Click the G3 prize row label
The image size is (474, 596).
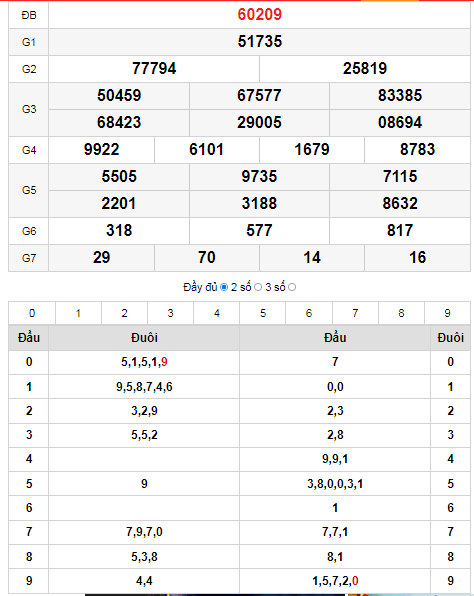(29, 109)
